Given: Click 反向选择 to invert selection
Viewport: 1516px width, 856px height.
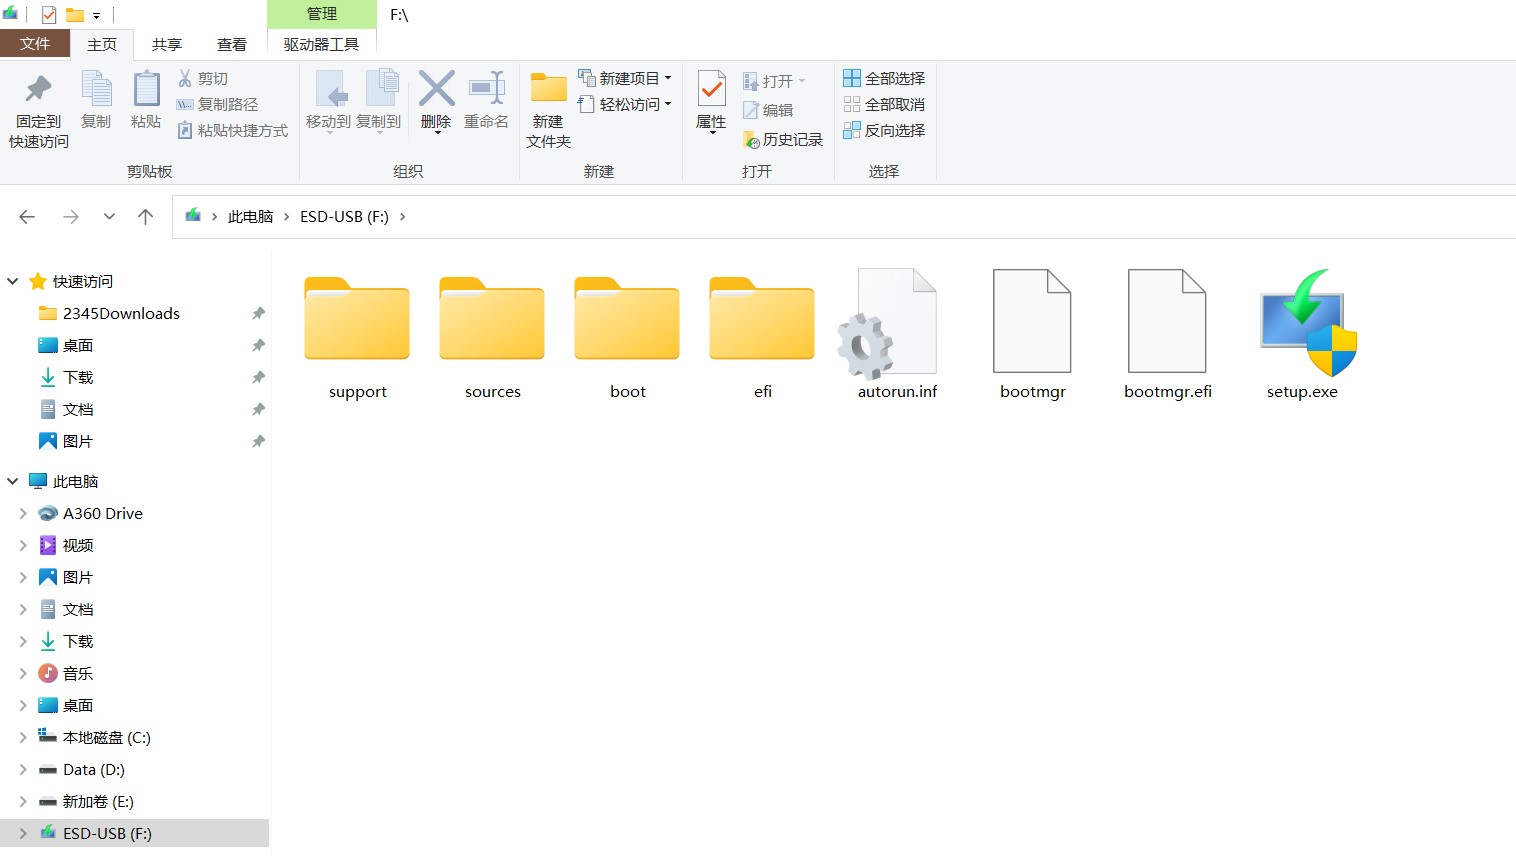Looking at the screenshot, I should pyautogui.click(x=884, y=130).
